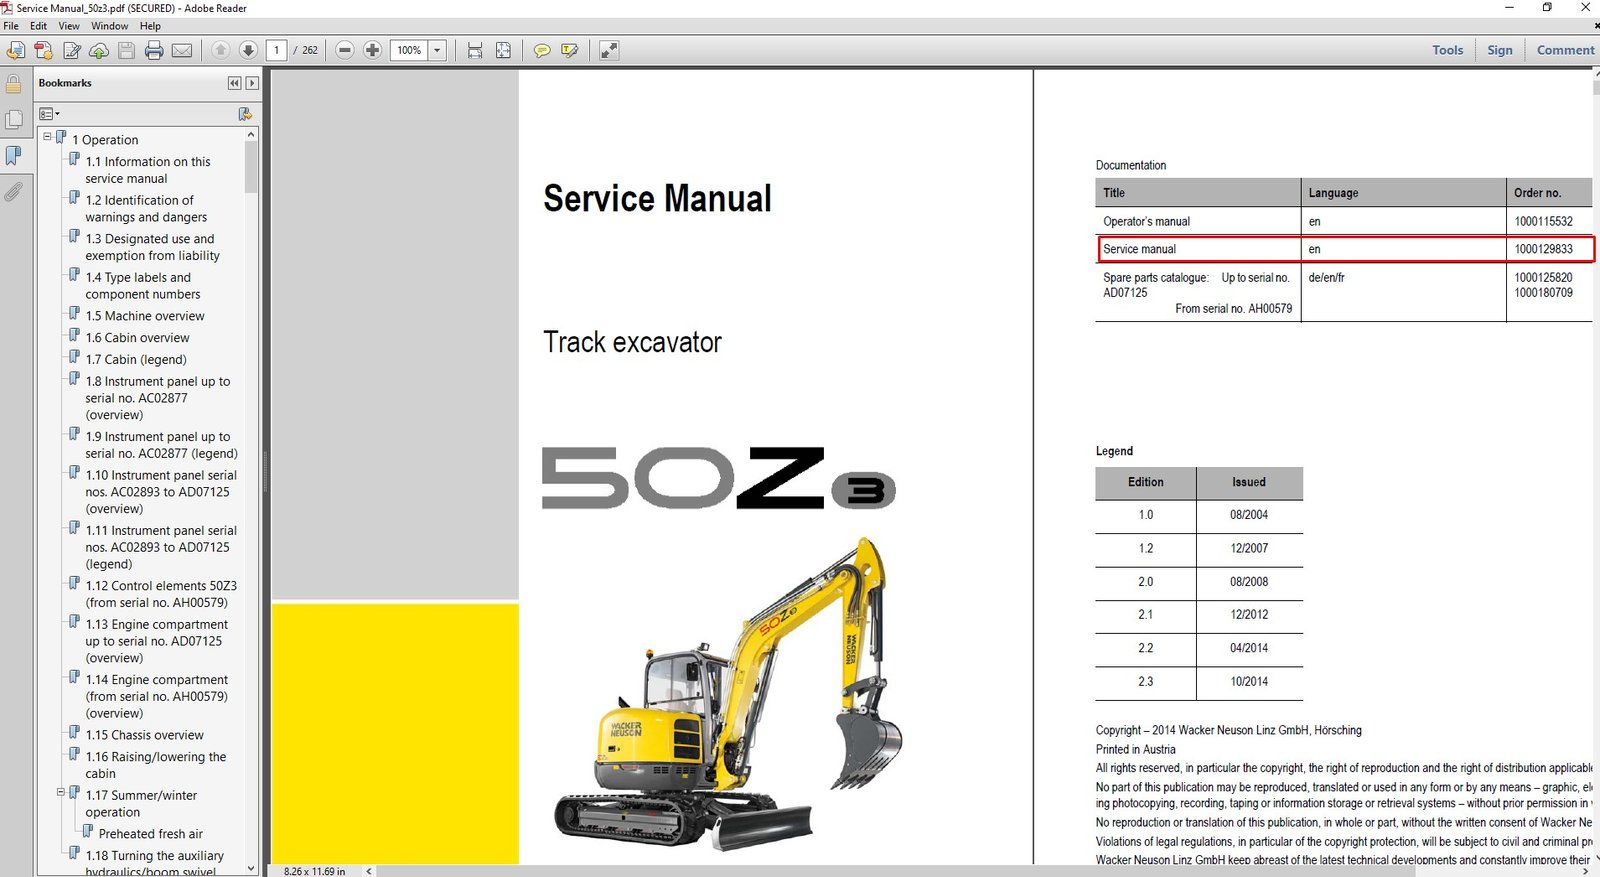Open the zoom level dropdown
The width and height of the screenshot is (1600, 877).
pyautogui.click(x=437, y=50)
